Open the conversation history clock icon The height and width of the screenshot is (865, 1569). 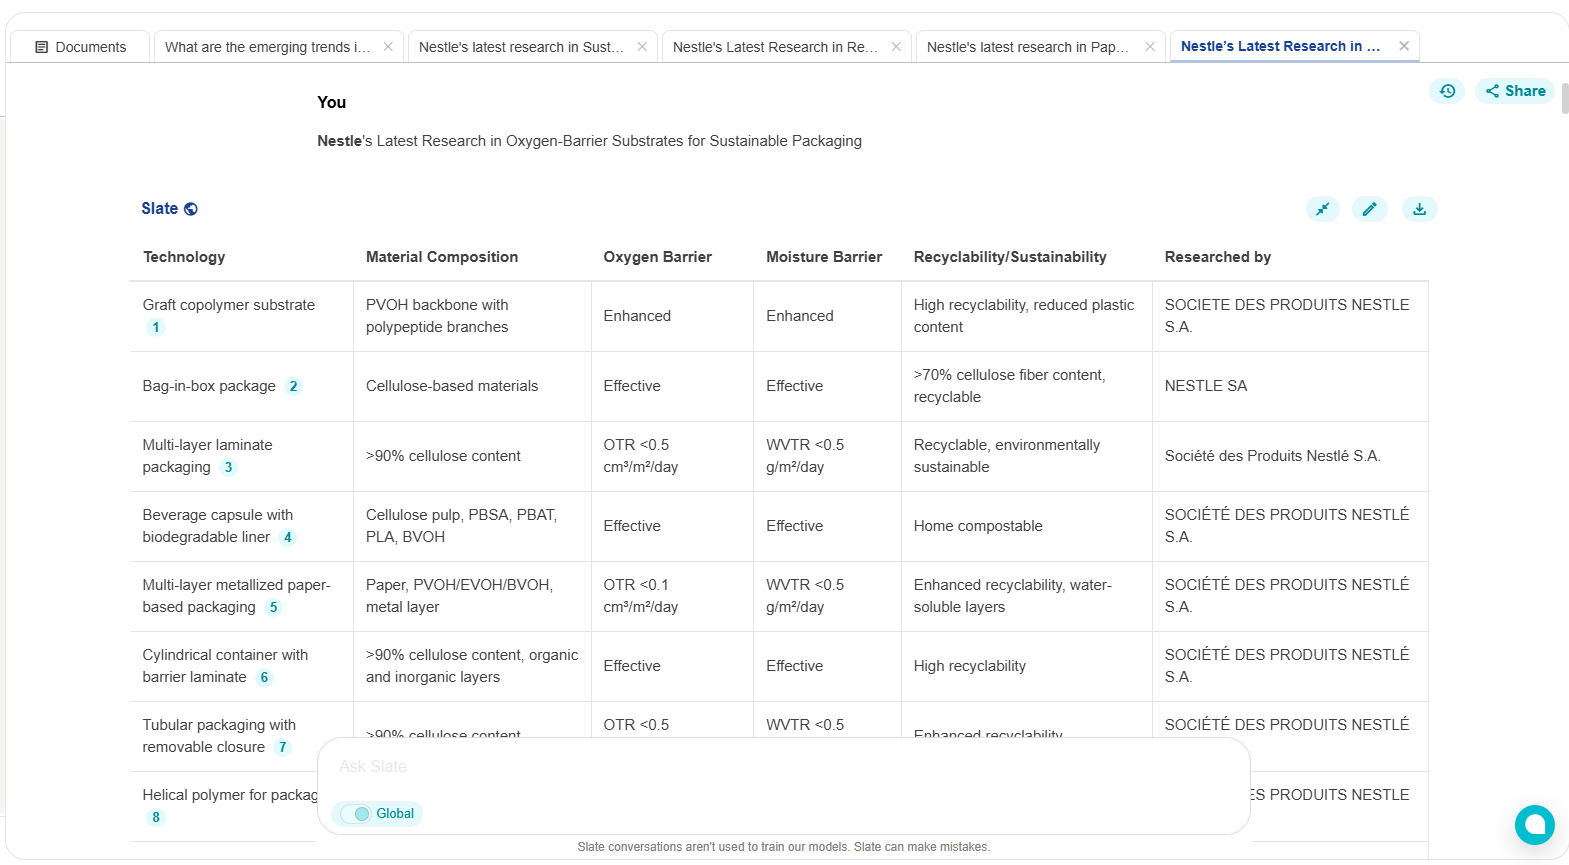point(1447,91)
